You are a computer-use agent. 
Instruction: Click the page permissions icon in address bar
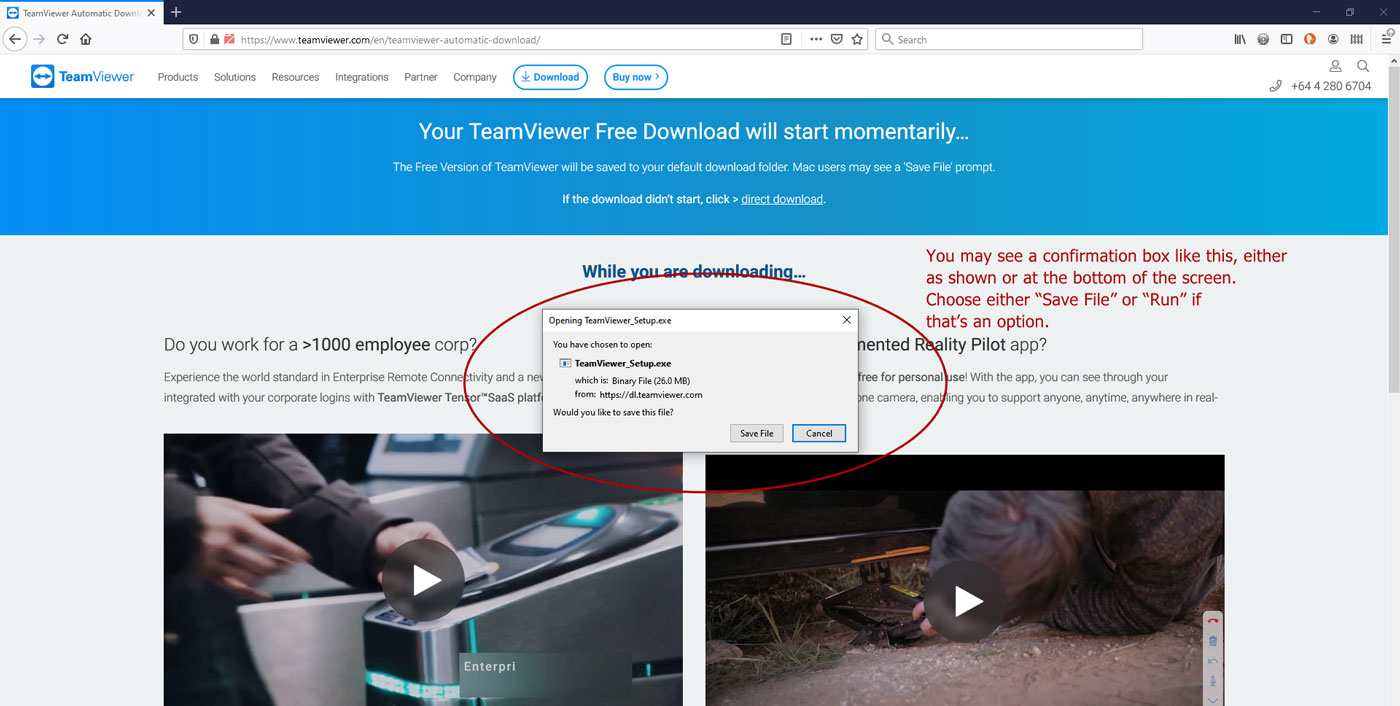pos(229,39)
